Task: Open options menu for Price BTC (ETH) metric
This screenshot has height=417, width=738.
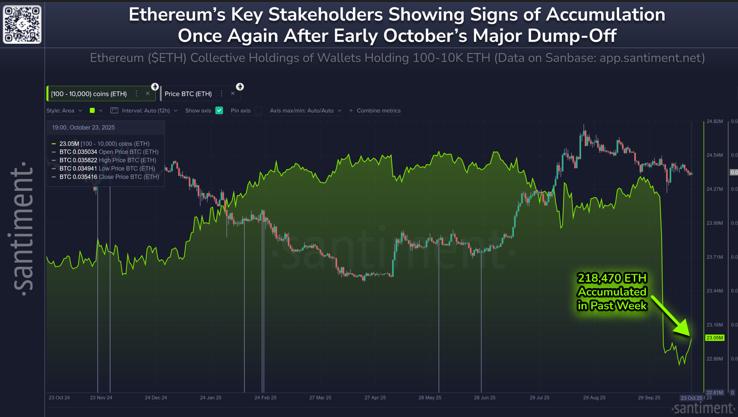Action: [222, 94]
